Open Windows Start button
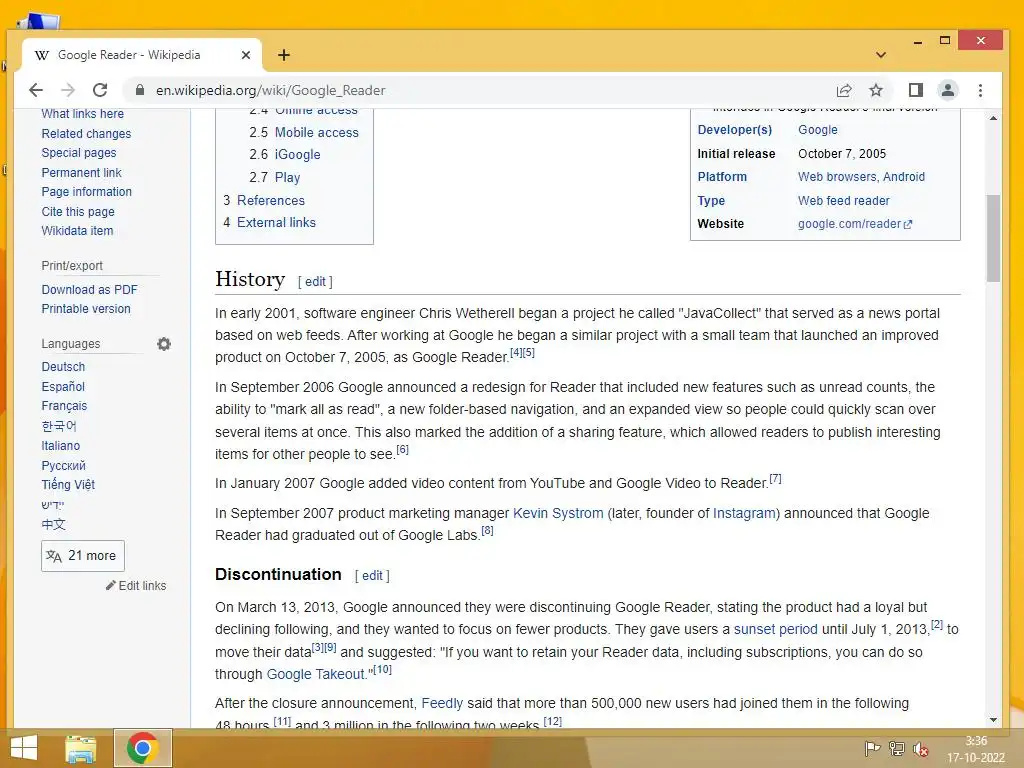The width and height of the screenshot is (1024, 768). click(24, 748)
